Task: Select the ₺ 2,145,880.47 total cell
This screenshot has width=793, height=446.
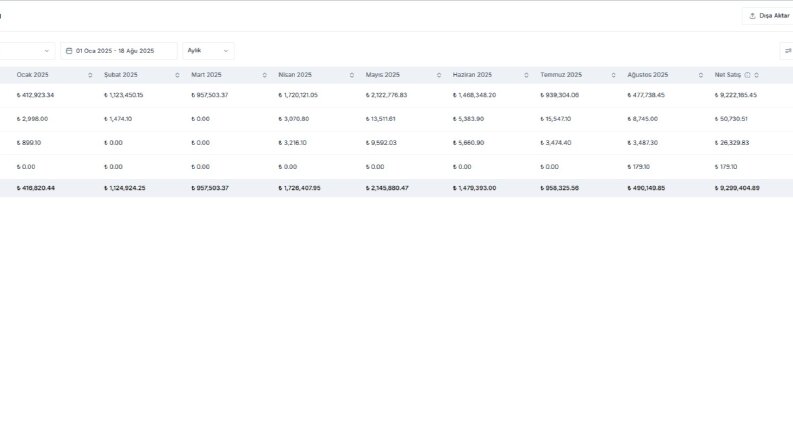Action: (387, 188)
